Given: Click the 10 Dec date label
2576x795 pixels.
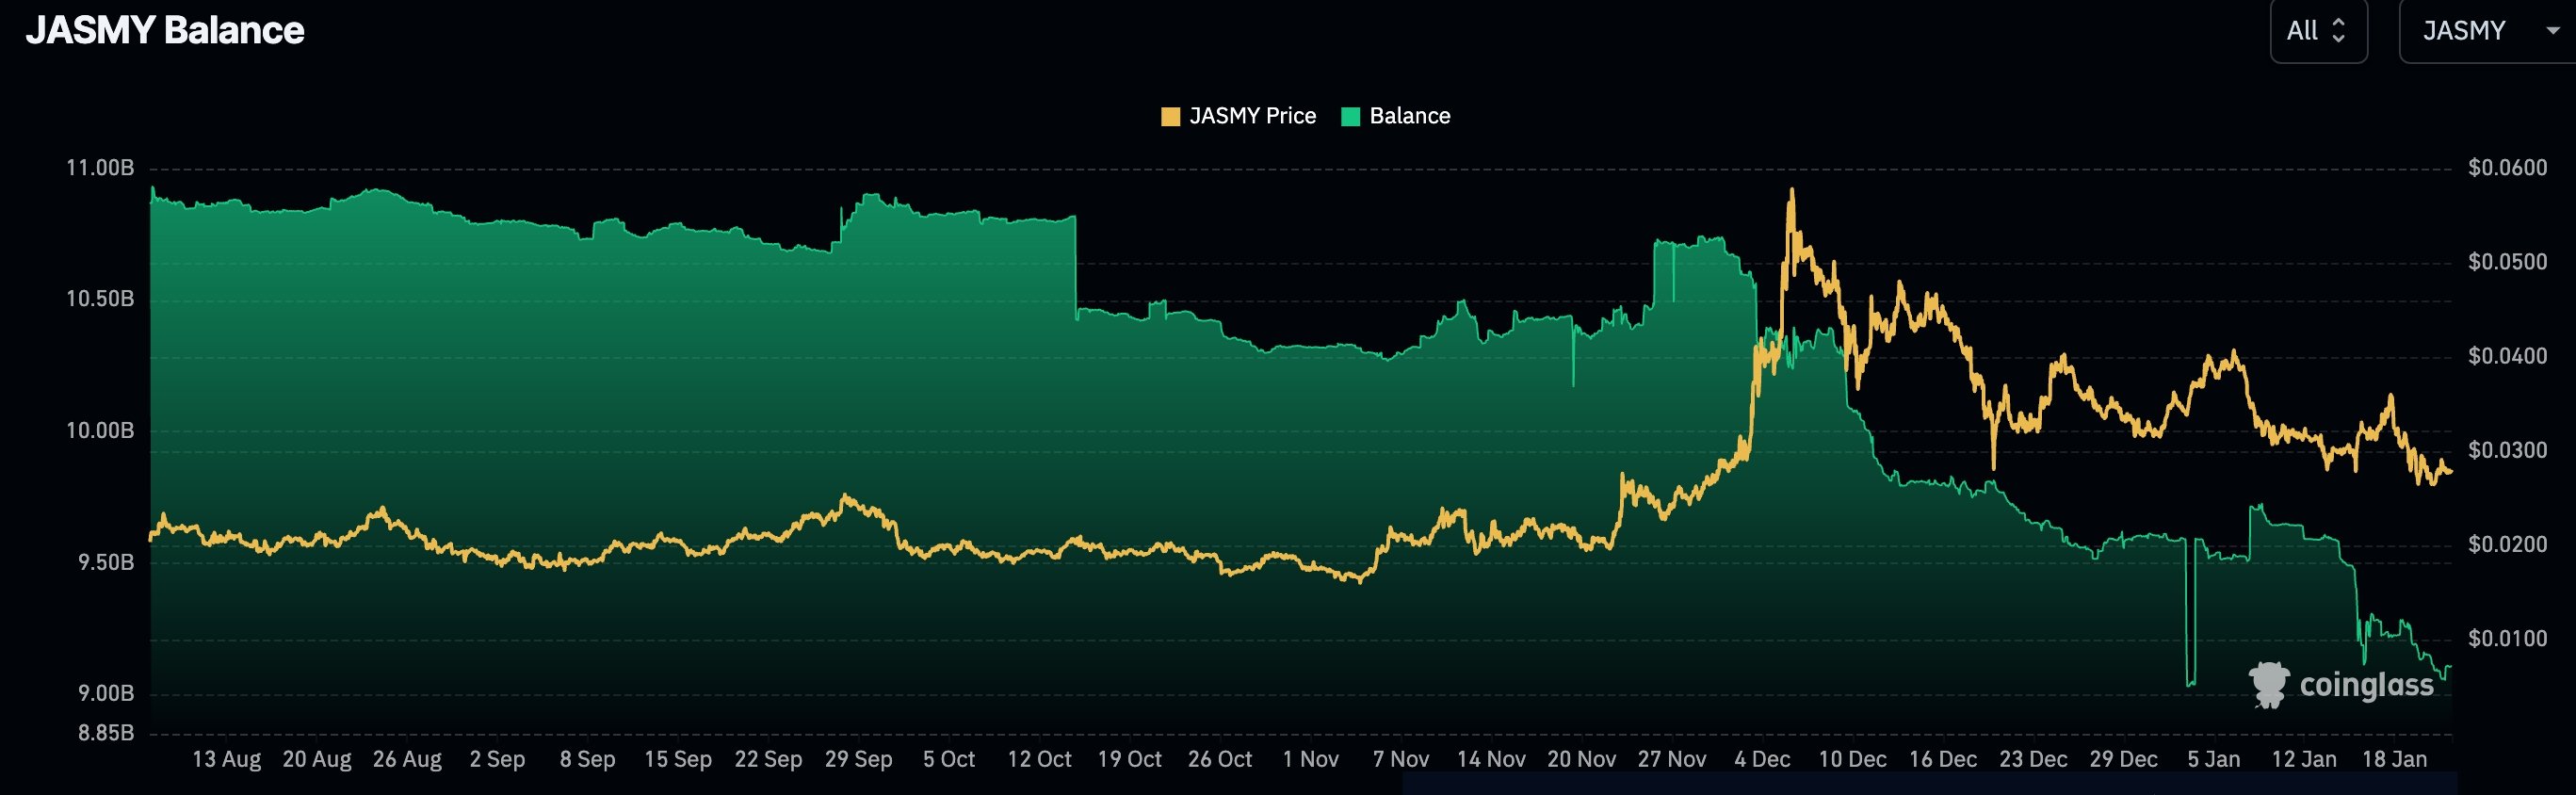Looking at the screenshot, I should point(1852,759).
